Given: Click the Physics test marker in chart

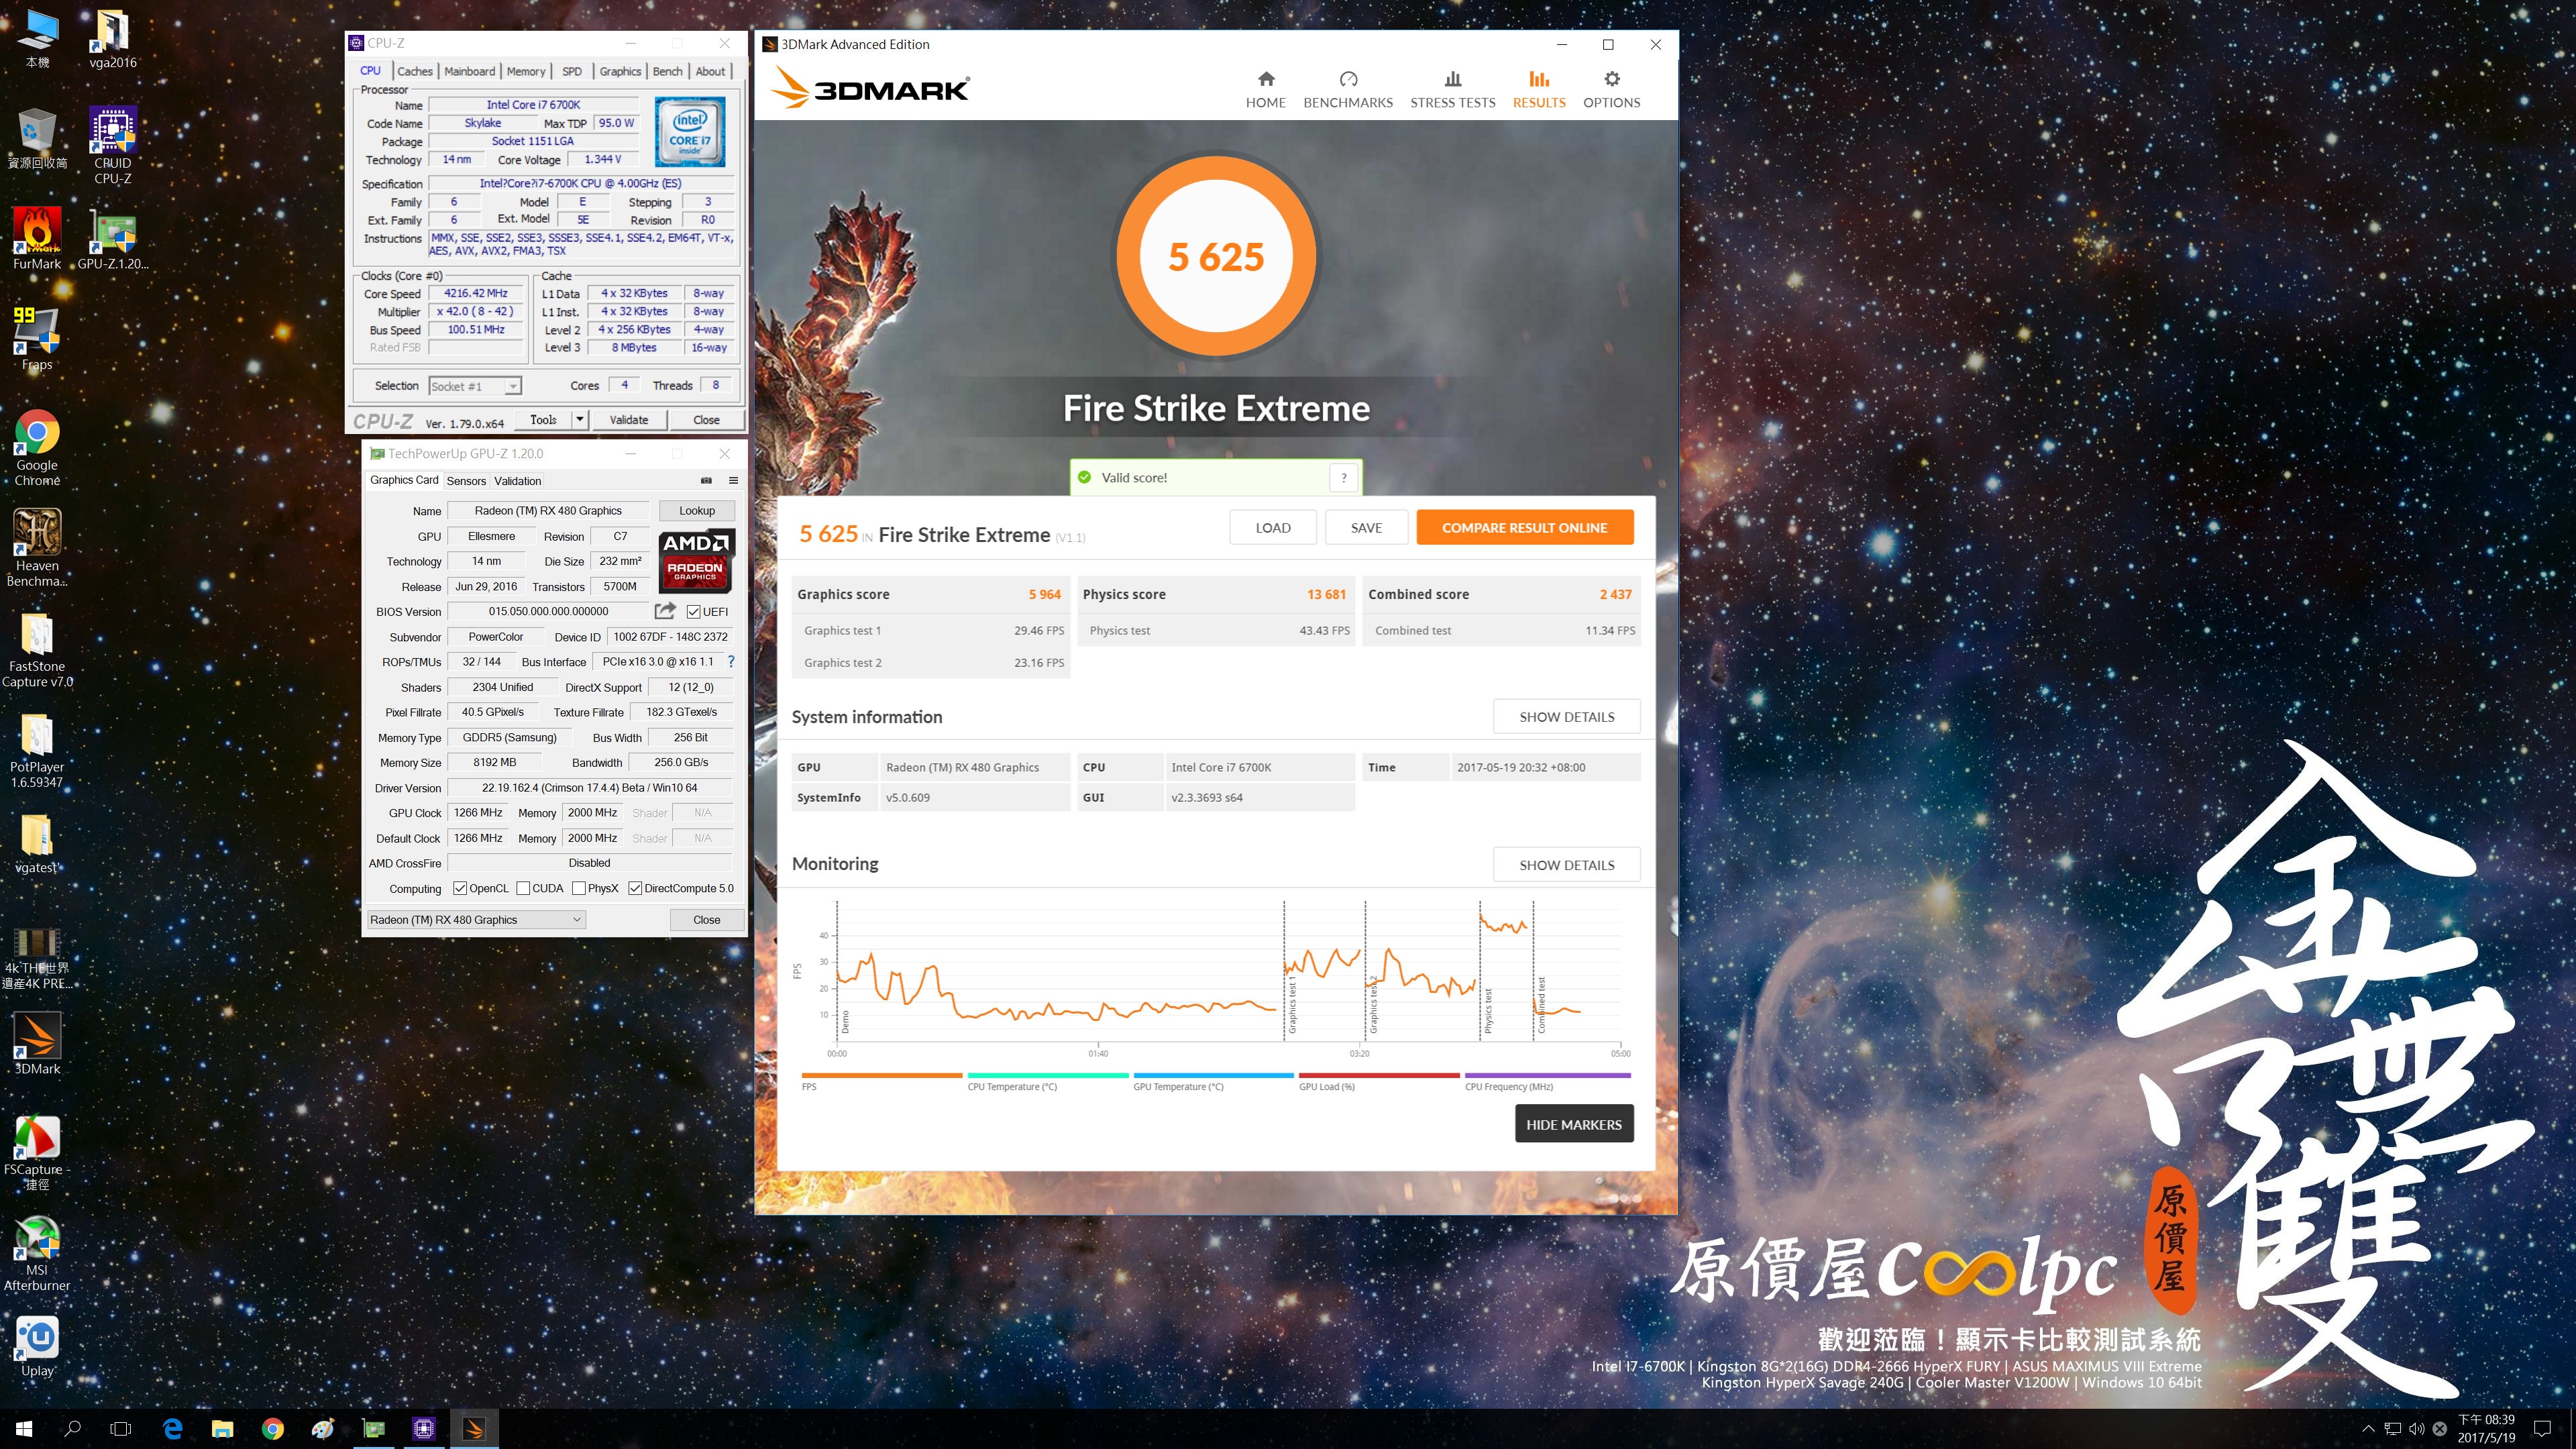Looking at the screenshot, I should coord(1487,1011).
